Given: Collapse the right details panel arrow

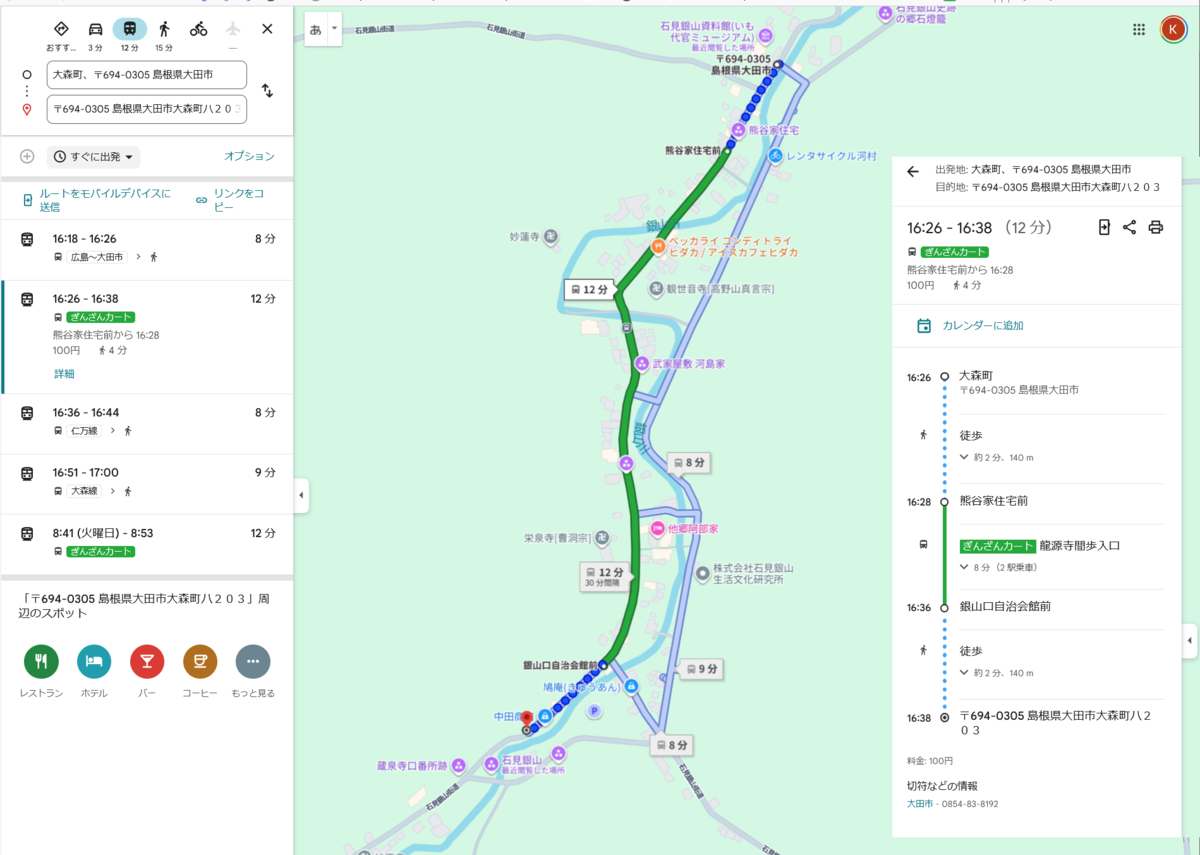Looking at the screenshot, I should coord(1190,641).
